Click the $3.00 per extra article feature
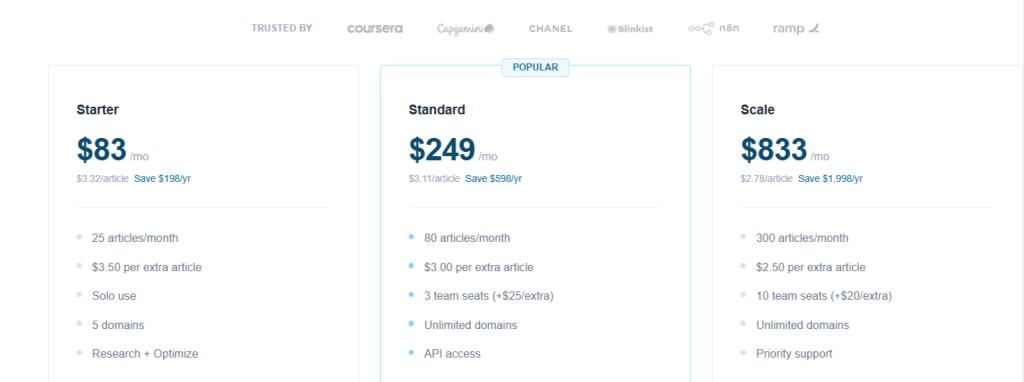The width and height of the screenshot is (1024, 382). click(x=479, y=267)
